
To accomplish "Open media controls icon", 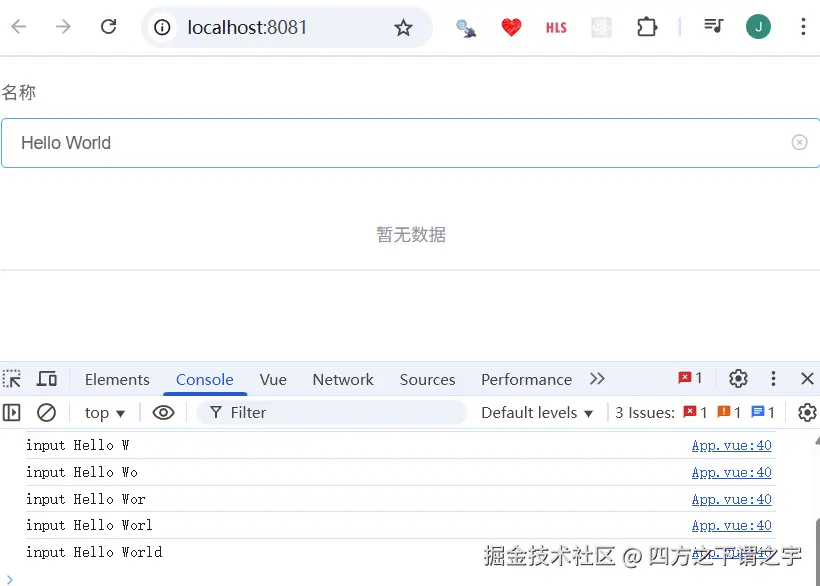I will point(713,26).
